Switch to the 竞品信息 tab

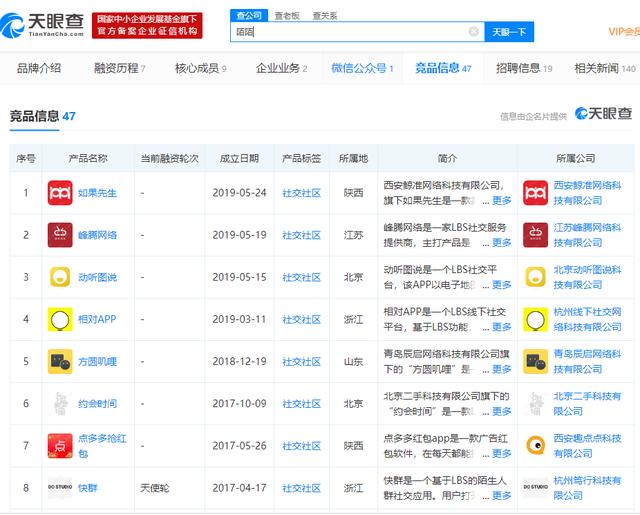pyautogui.click(x=443, y=68)
